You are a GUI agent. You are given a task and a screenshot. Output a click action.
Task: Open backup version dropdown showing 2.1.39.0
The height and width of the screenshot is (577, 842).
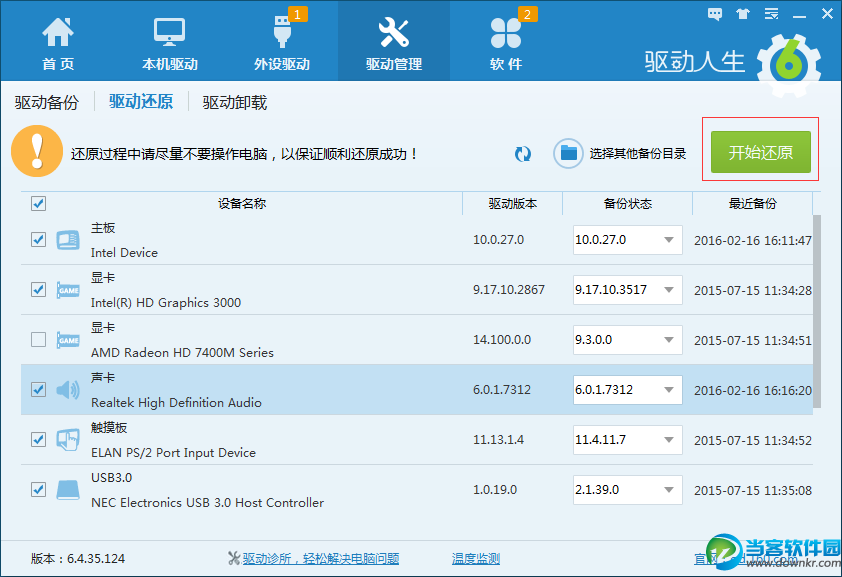click(628, 490)
